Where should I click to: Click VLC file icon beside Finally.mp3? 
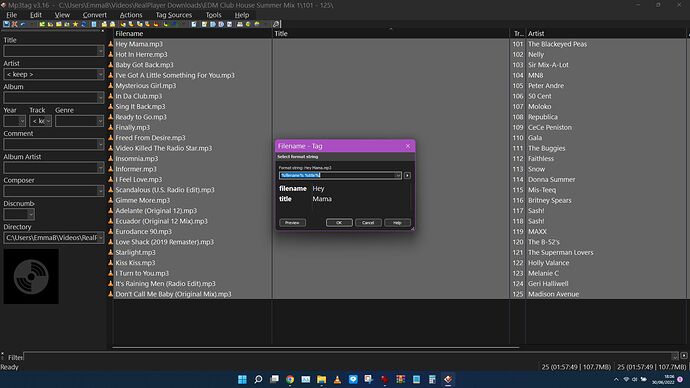click(111, 127)
